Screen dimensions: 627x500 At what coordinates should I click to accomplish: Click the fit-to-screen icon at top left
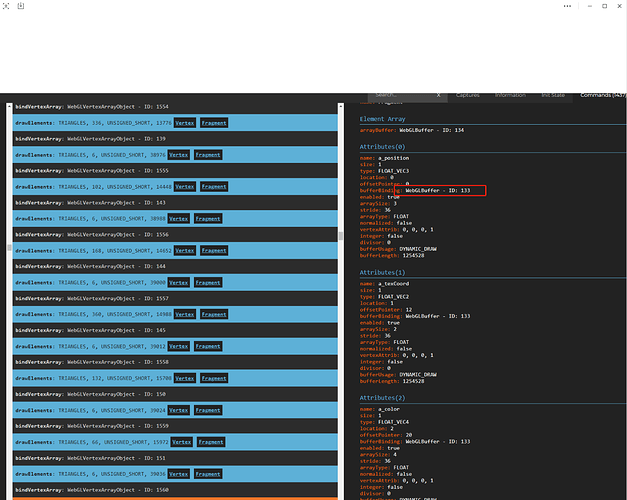coord(6,6)
